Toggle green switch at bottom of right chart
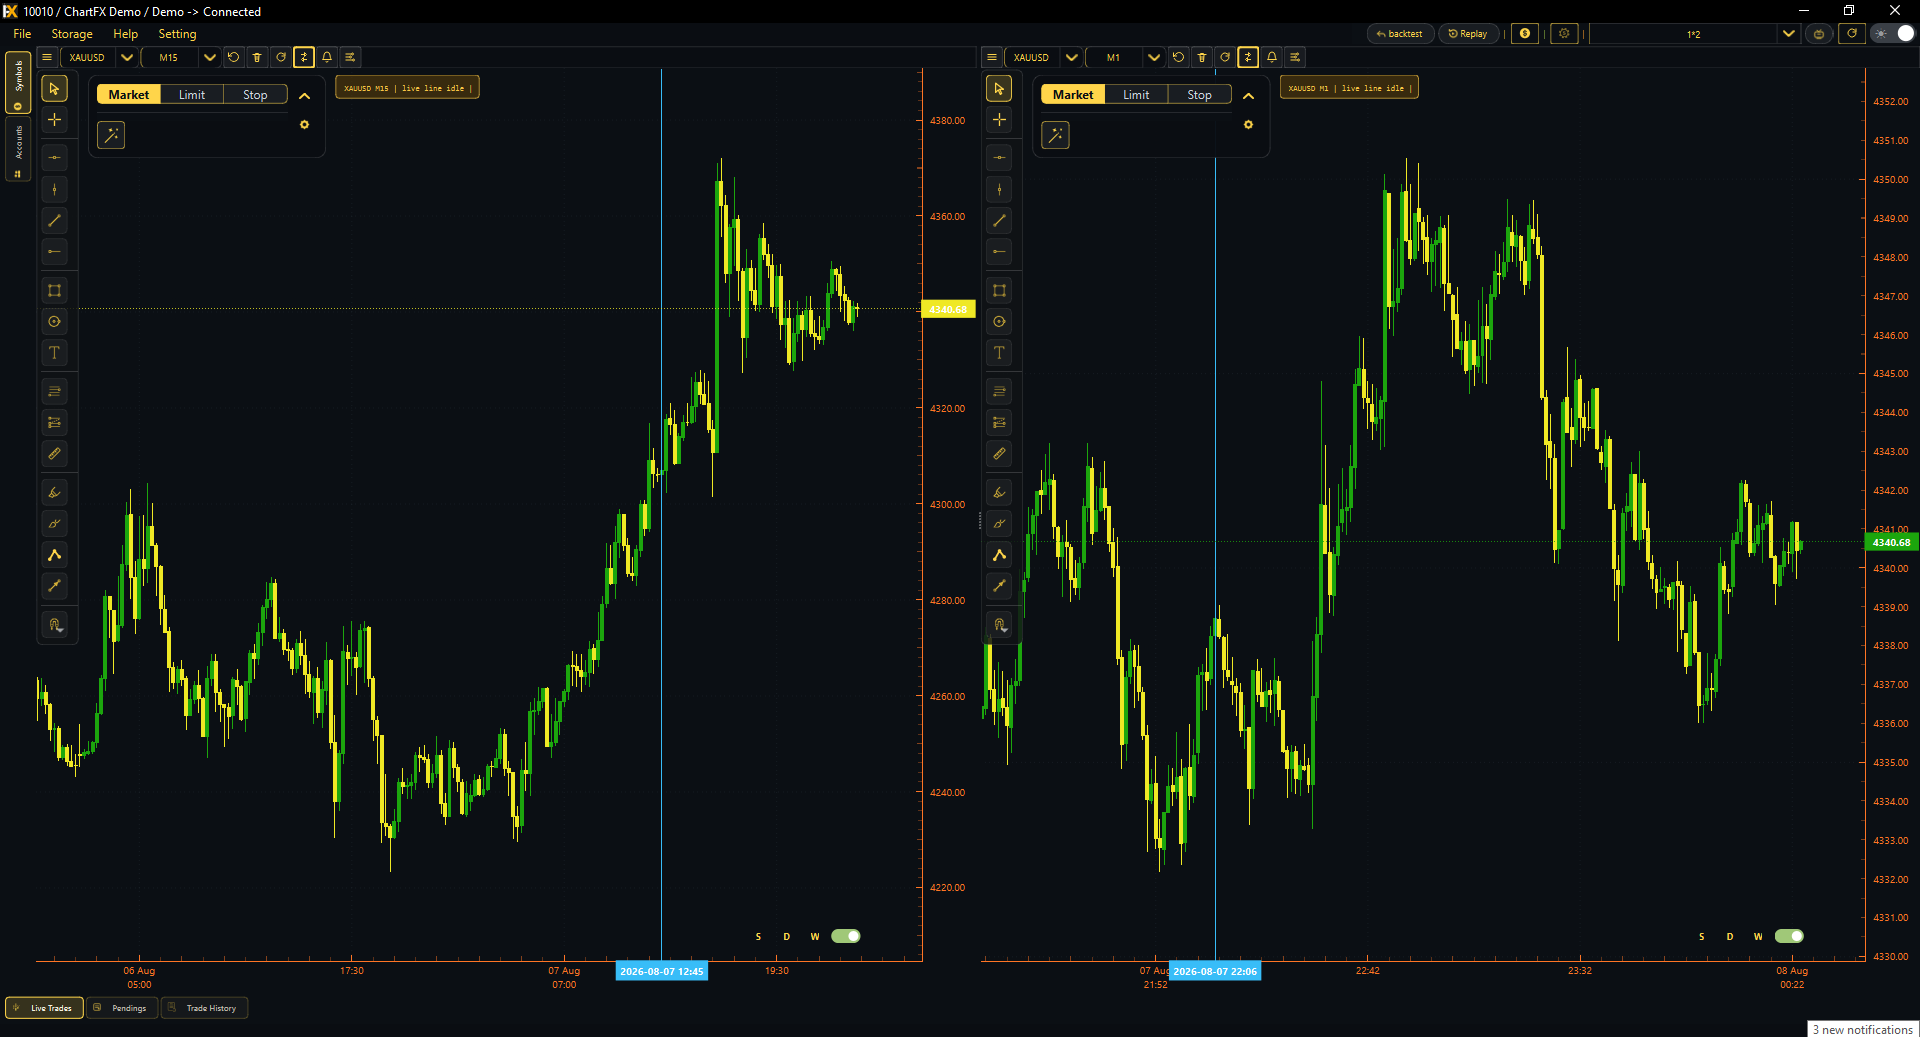1920x1037 pixels. click(1789, 936)
